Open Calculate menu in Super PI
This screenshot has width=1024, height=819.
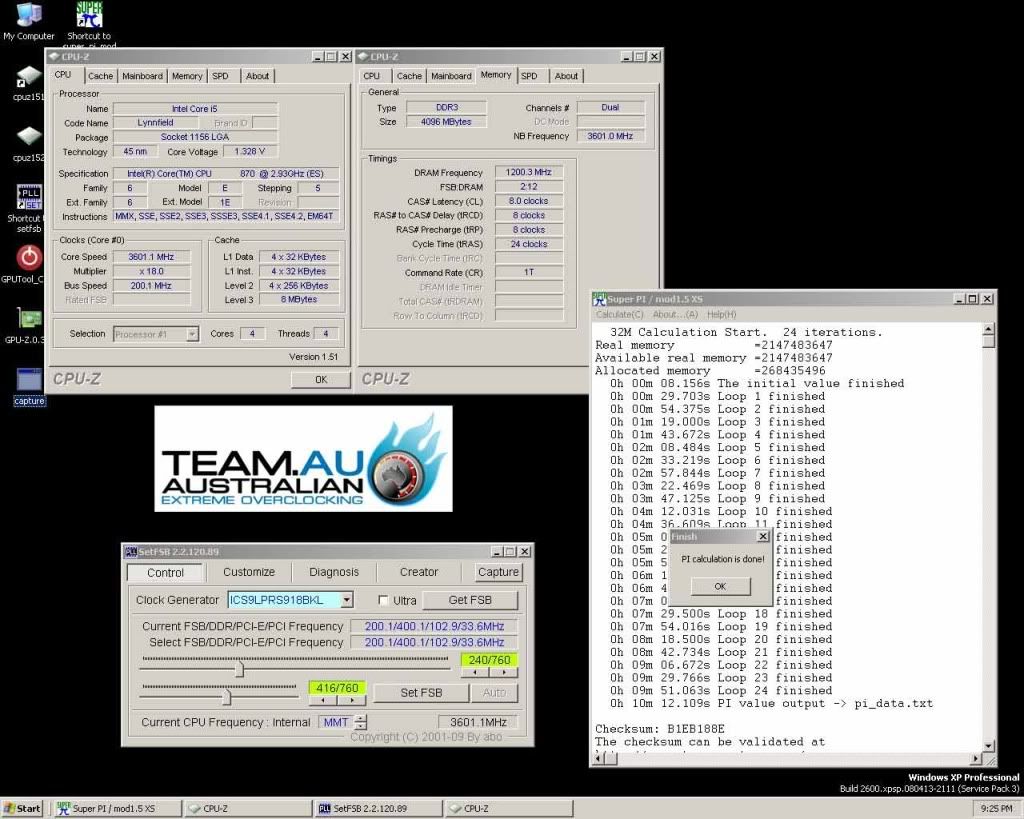tap(619, 314)
